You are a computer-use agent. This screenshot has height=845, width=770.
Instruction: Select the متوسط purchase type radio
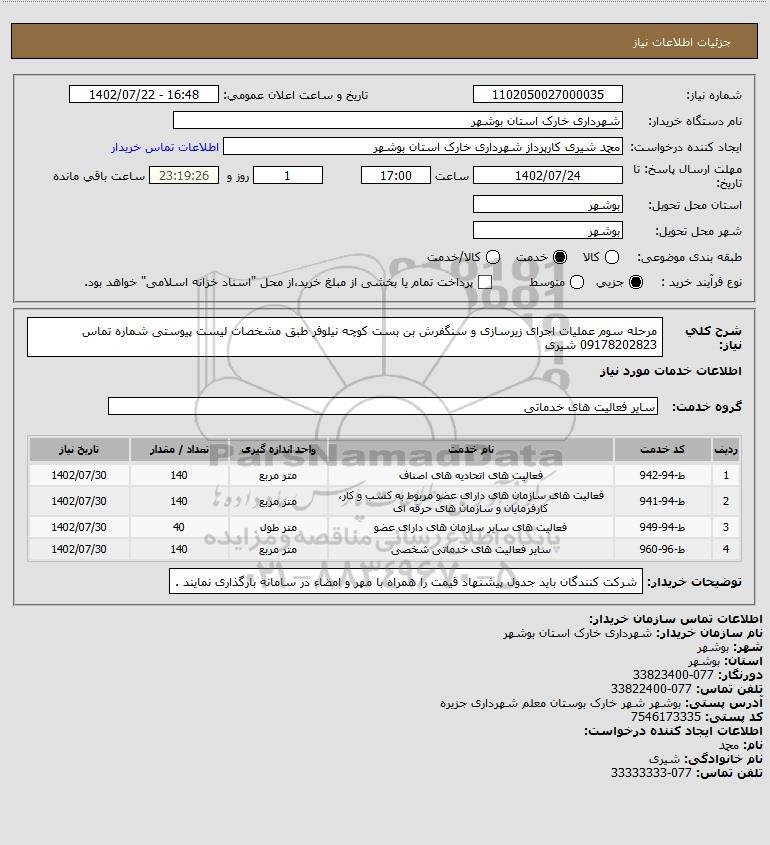click(x=577, y=282)
